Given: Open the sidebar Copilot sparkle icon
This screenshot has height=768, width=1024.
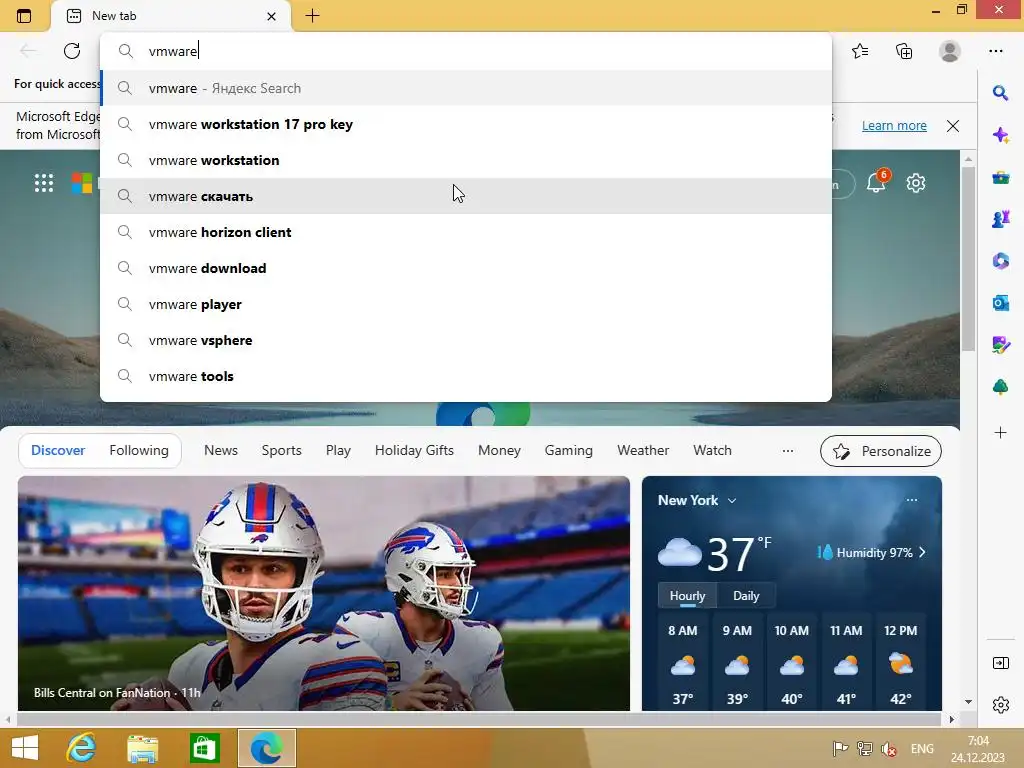Looking at the screenshot, I should 1000,135.
